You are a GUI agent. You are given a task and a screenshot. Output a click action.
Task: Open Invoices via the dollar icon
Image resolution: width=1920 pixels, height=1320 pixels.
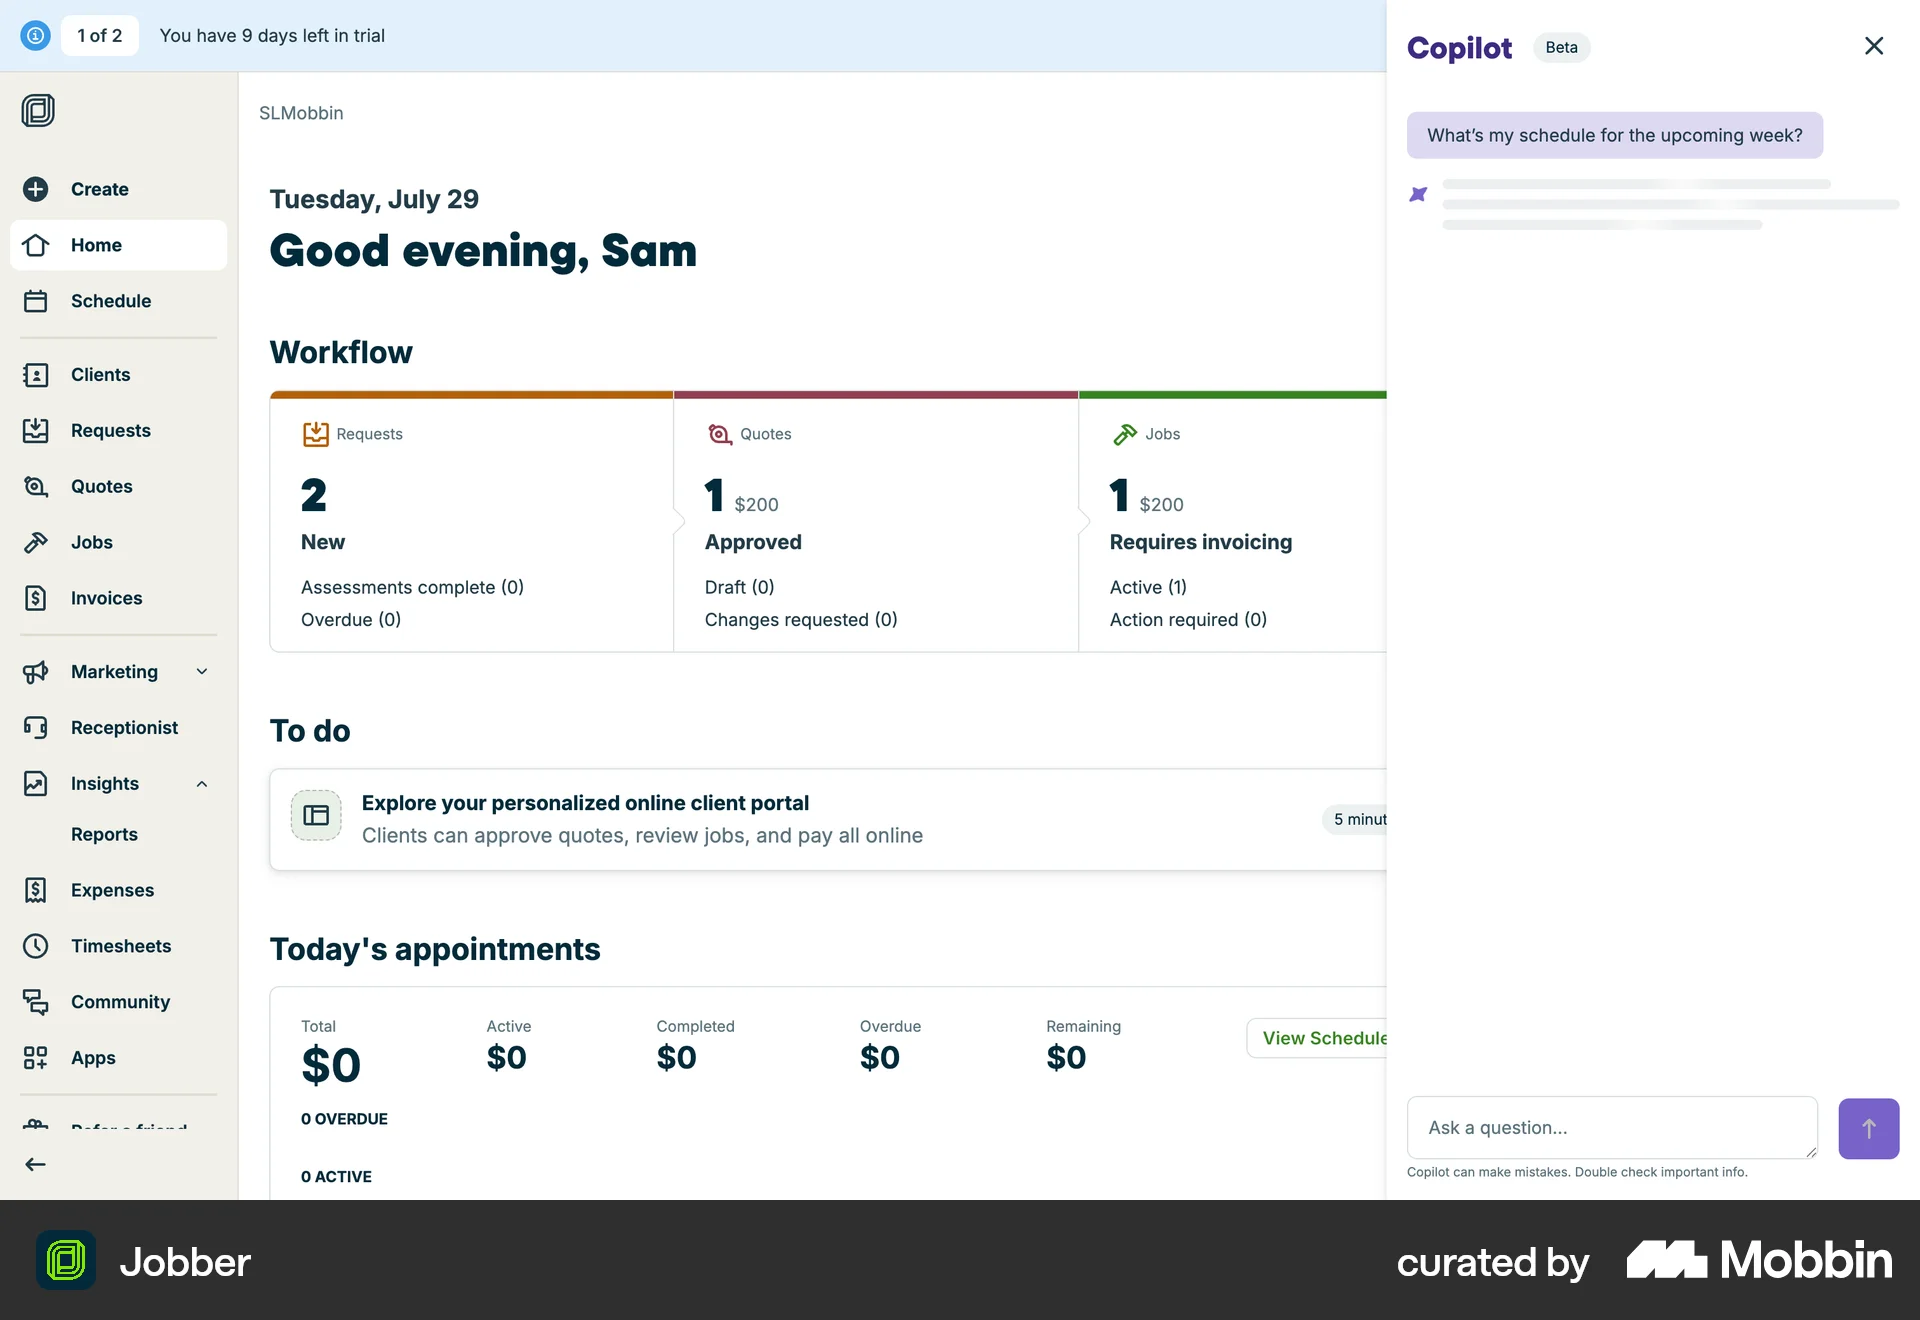point(36,598)
